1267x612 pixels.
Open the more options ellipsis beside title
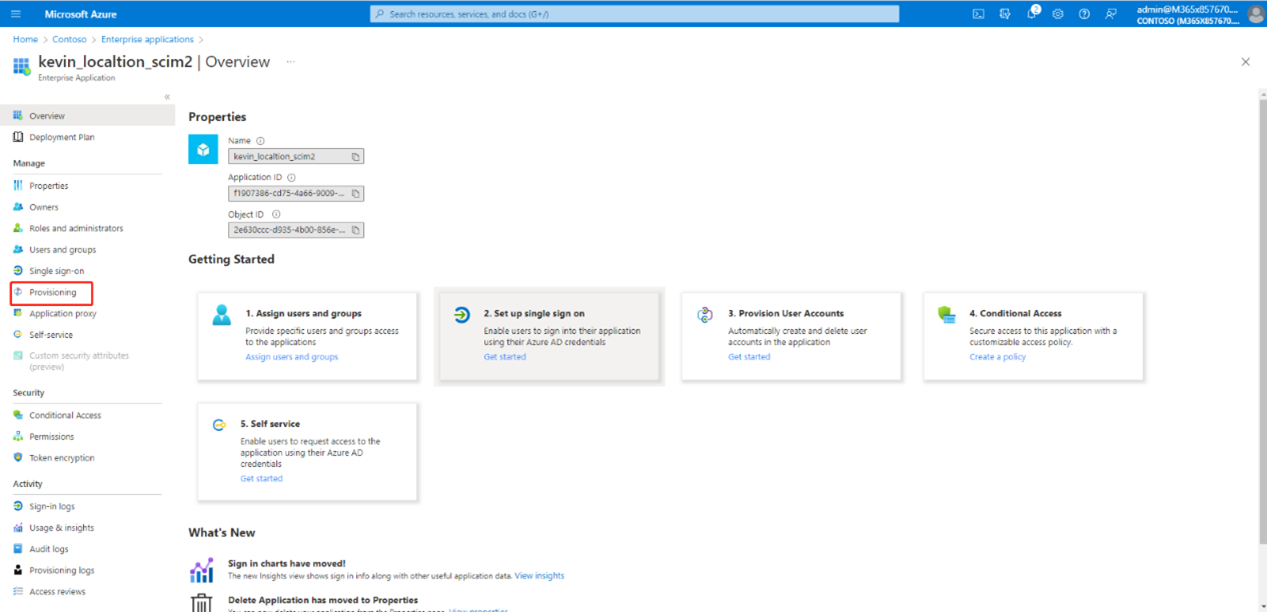coord(291,62)
